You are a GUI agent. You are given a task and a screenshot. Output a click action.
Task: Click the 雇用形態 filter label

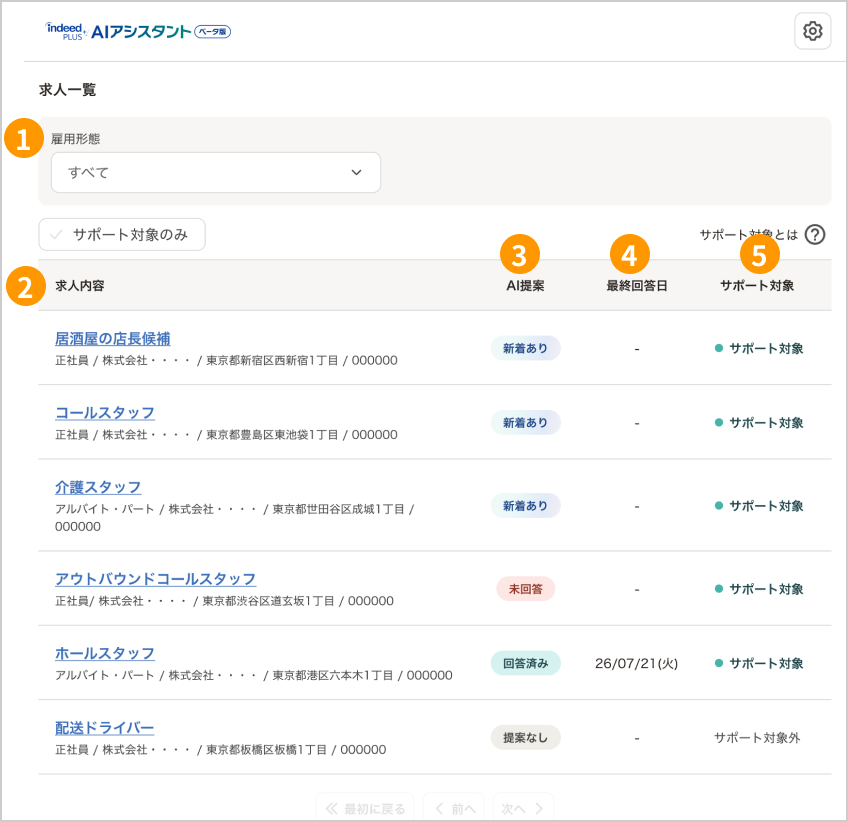coord(75,139)
